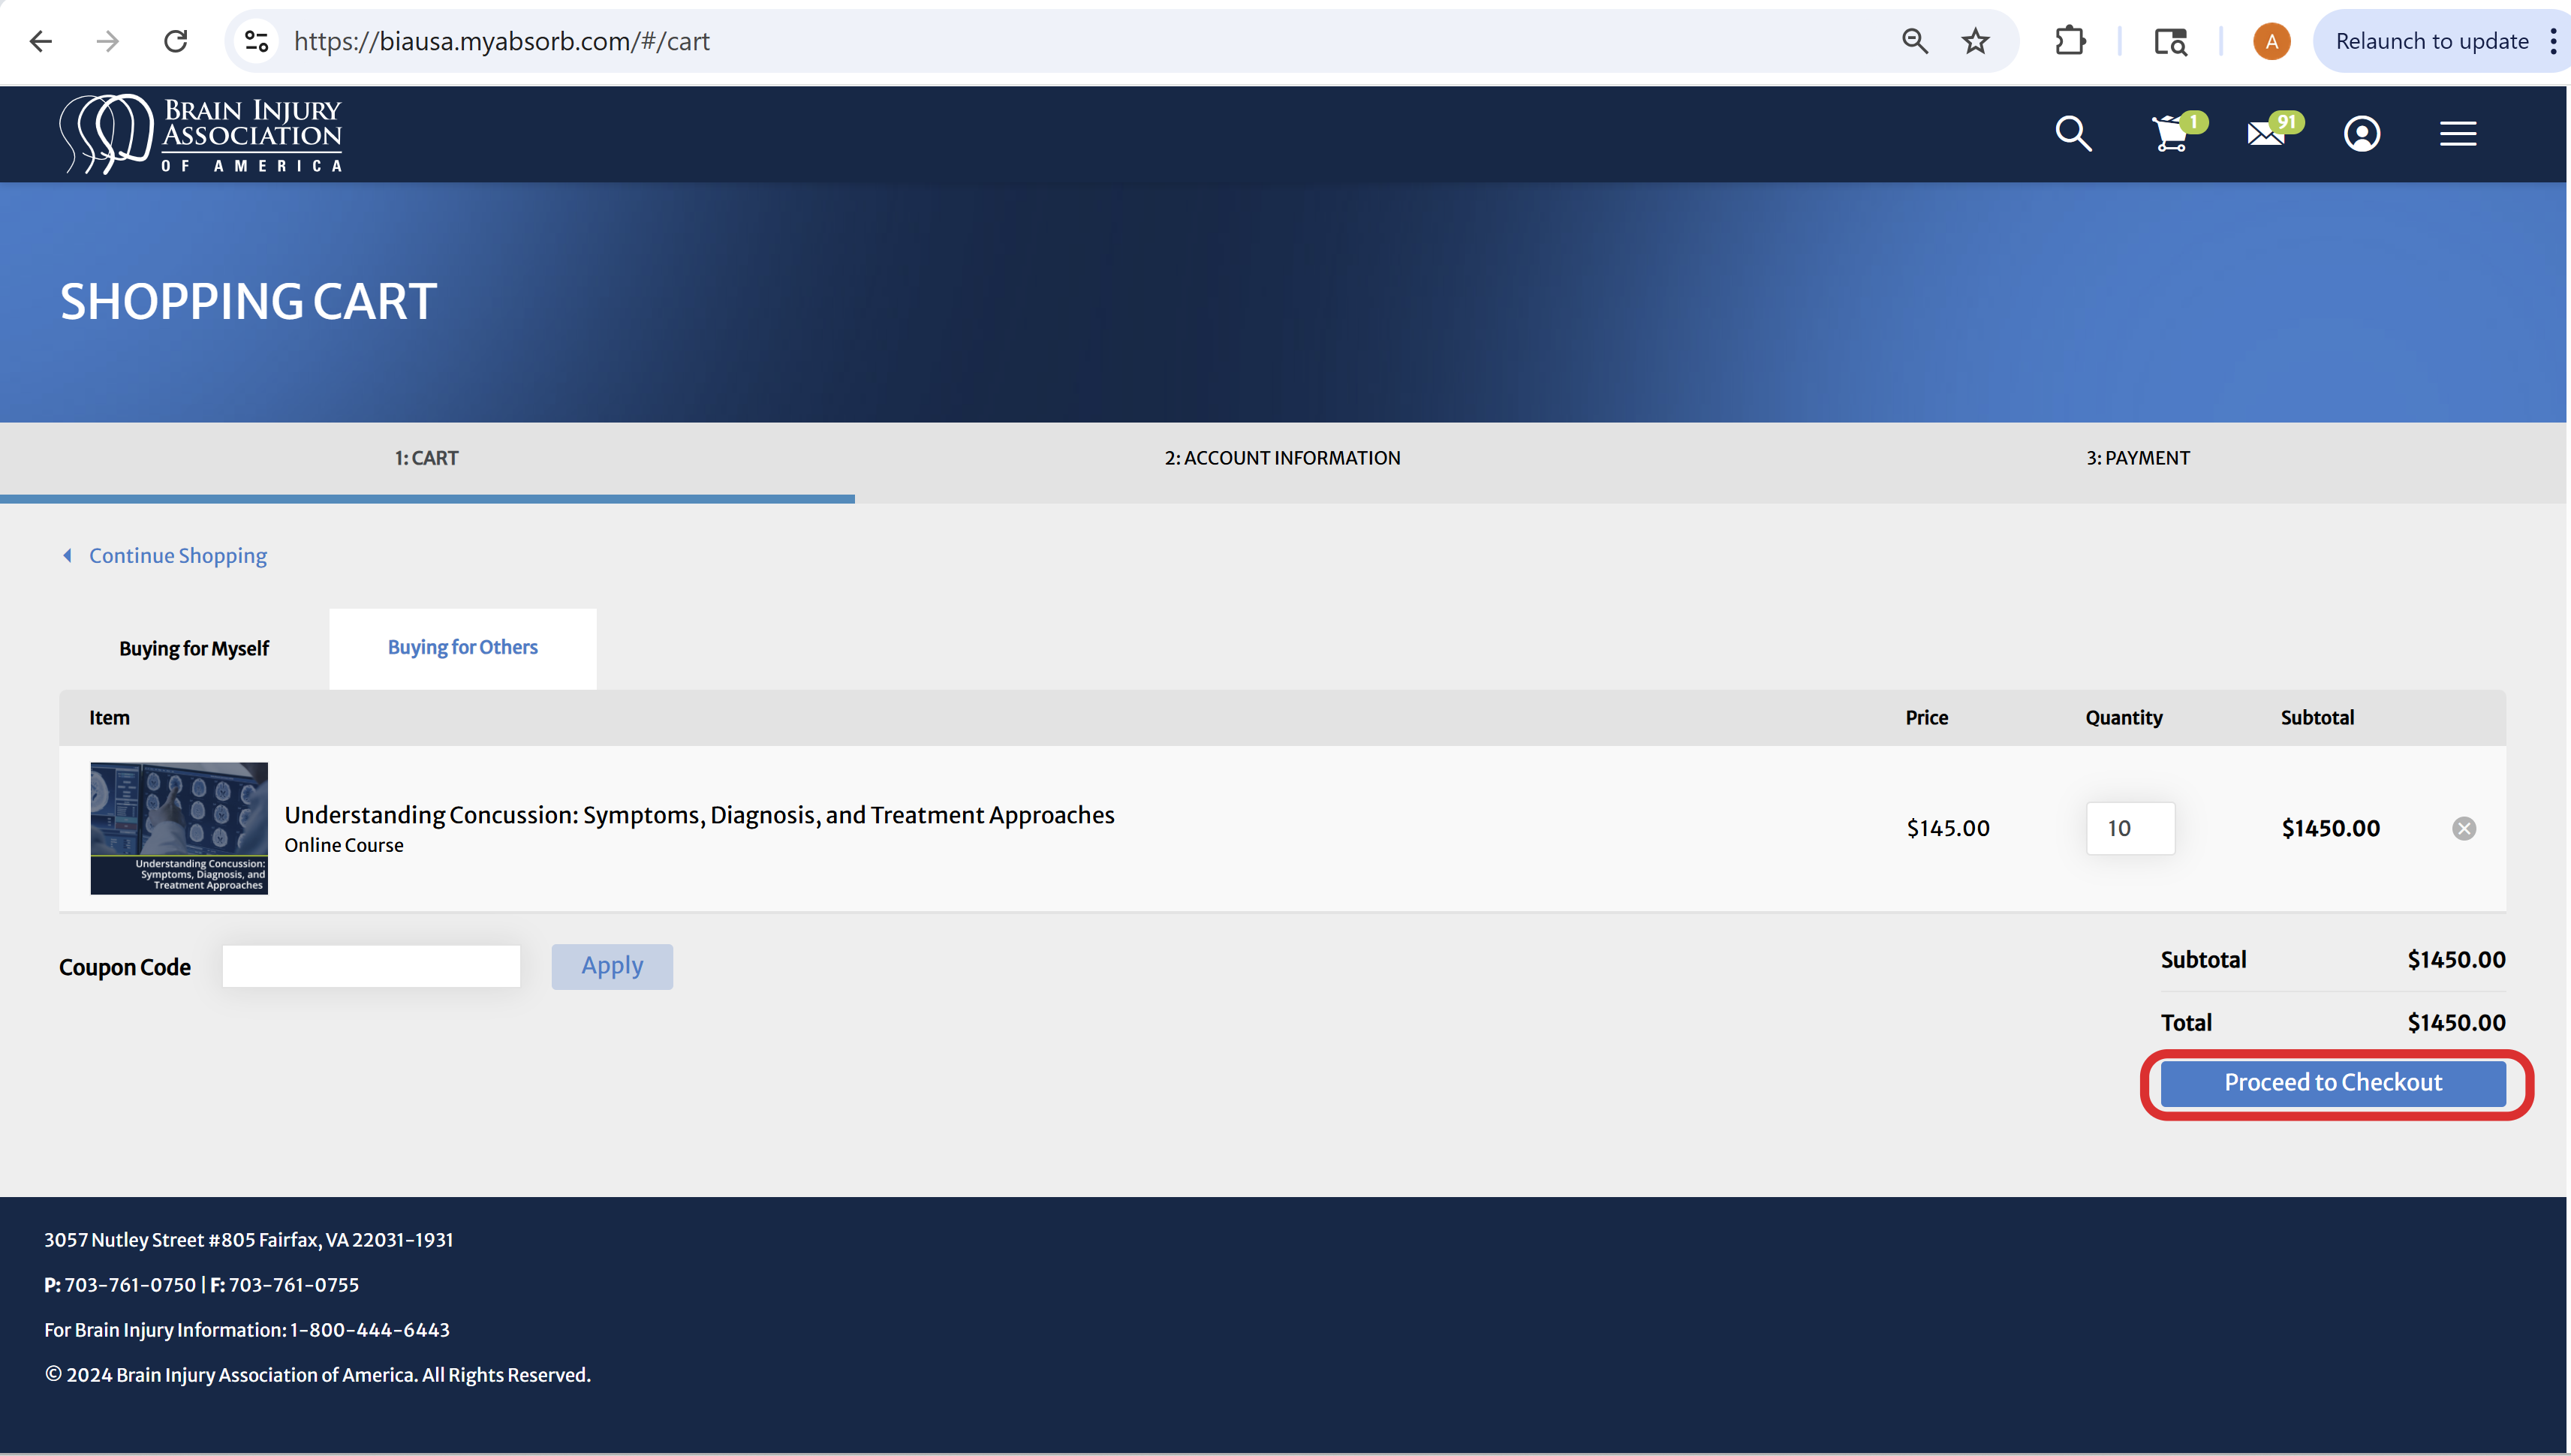Open the user account profile icon

point(2362,133)
